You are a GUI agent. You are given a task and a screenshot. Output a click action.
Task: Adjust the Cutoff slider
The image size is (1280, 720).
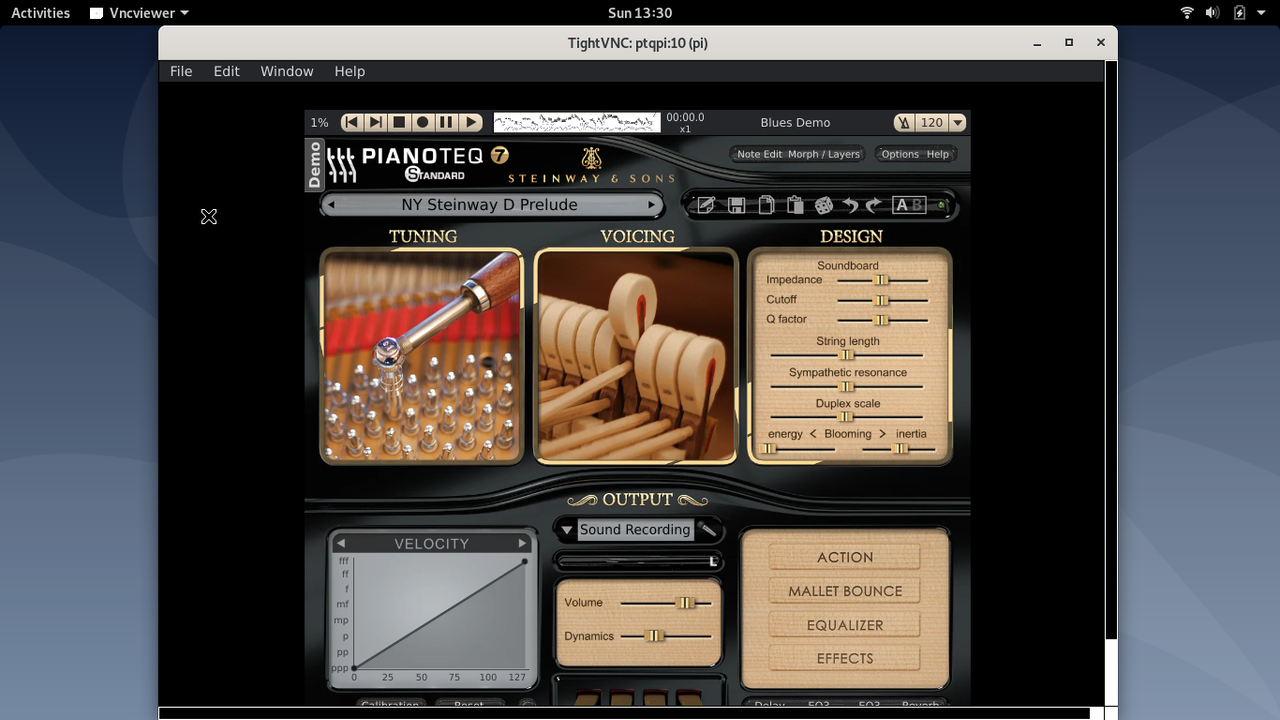pos(881,300)
